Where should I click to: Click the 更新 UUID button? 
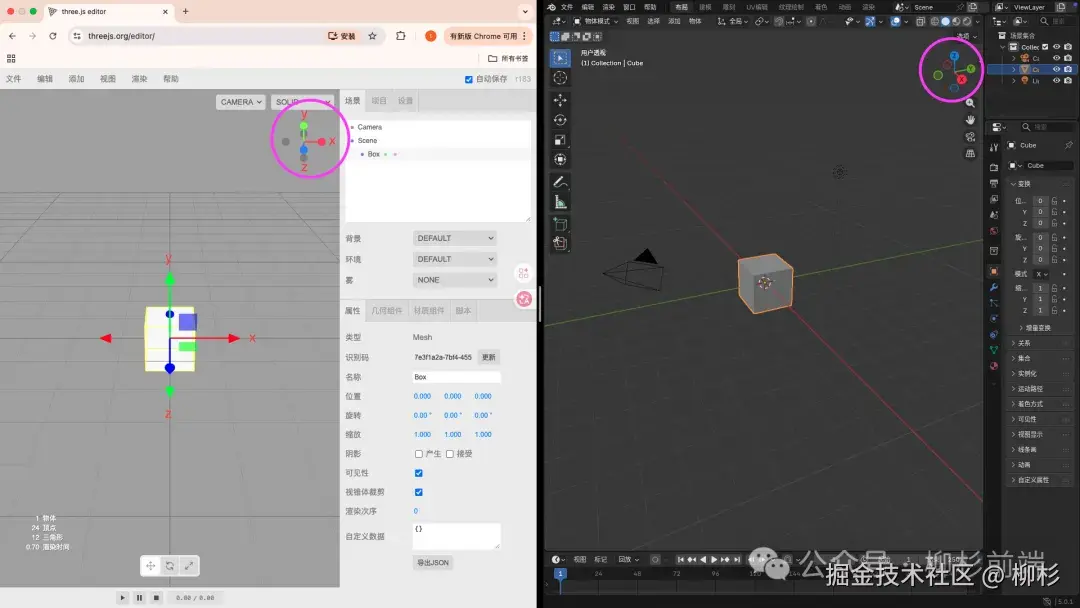click(488, 357)
